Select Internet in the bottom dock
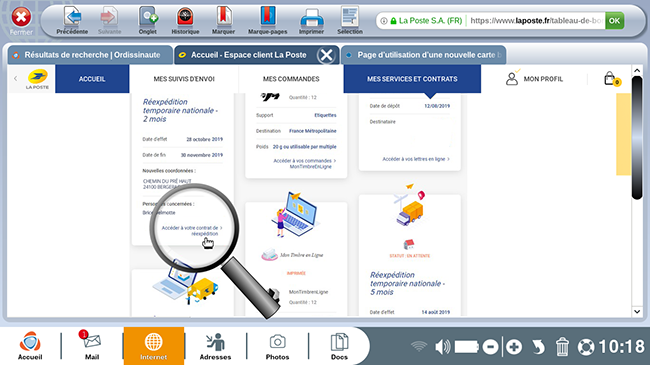This screenshot has width=650, height=365. (x=154, y=346)
